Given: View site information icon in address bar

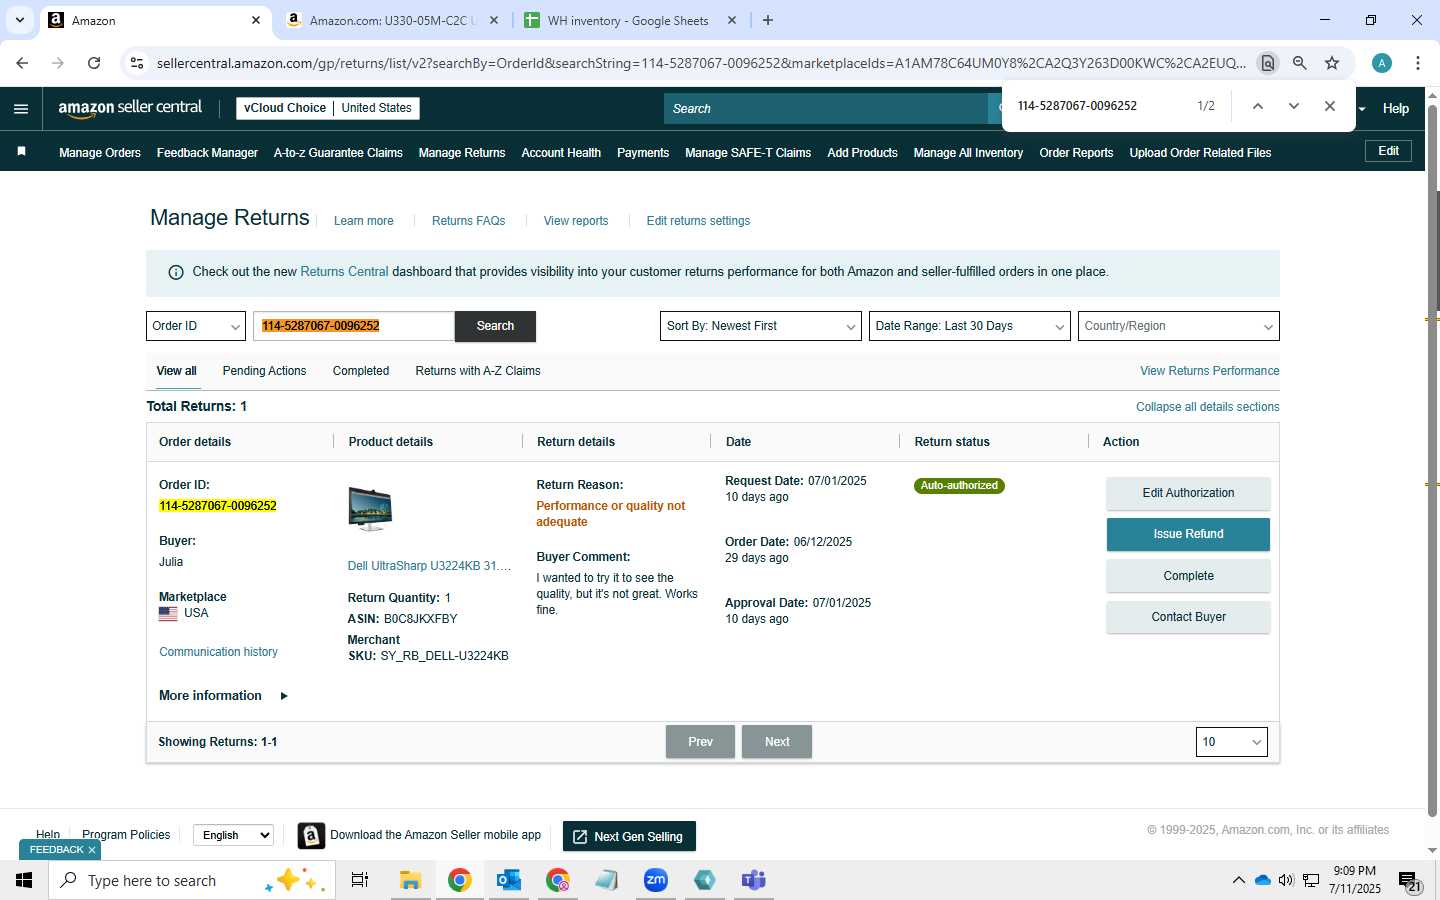Looking at the screenshot, I should (x=137, y=63).
